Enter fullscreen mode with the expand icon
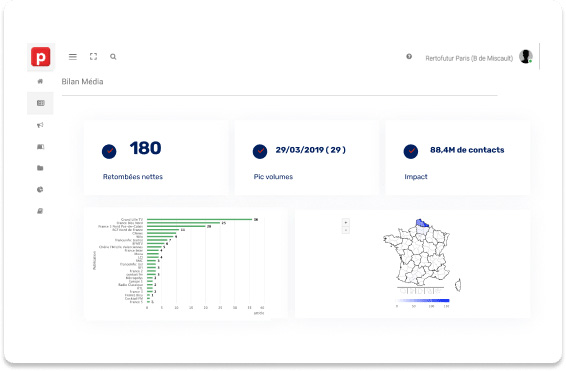Screen dimensions: 566x371 (93, 57)
